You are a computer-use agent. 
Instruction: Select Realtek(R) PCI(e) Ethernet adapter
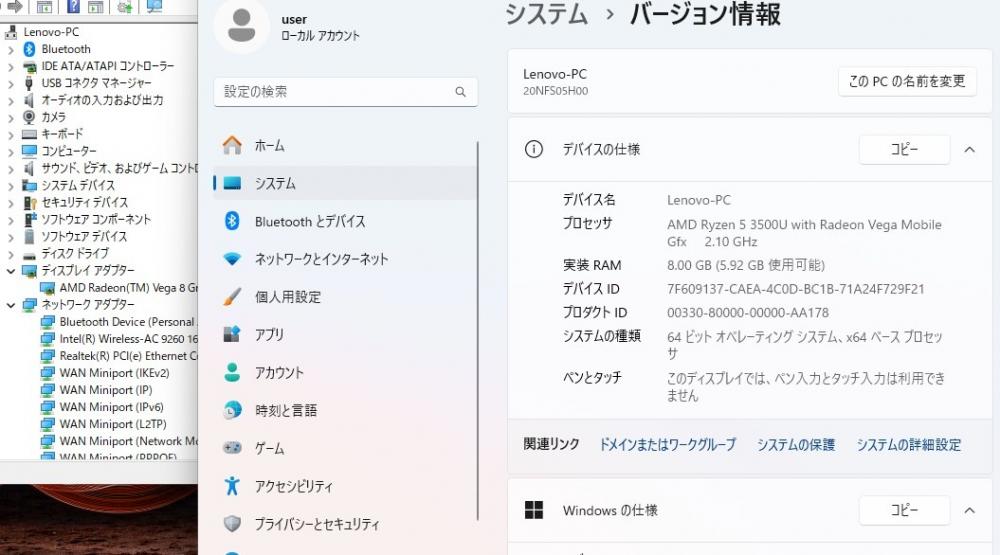pyautogui.click(x=128, y=356)
